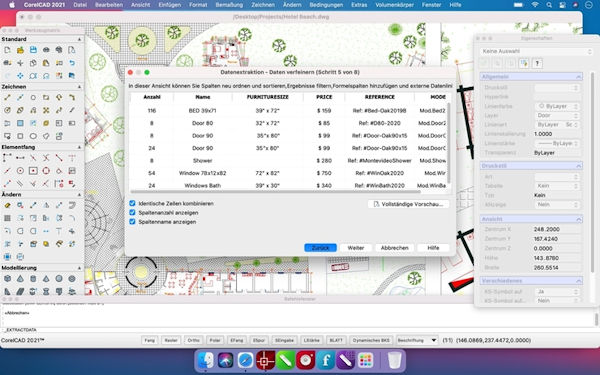600x375 pixels.
Task: Click the 'BED 39x71' name cell
Action: (x=202, y=111)
